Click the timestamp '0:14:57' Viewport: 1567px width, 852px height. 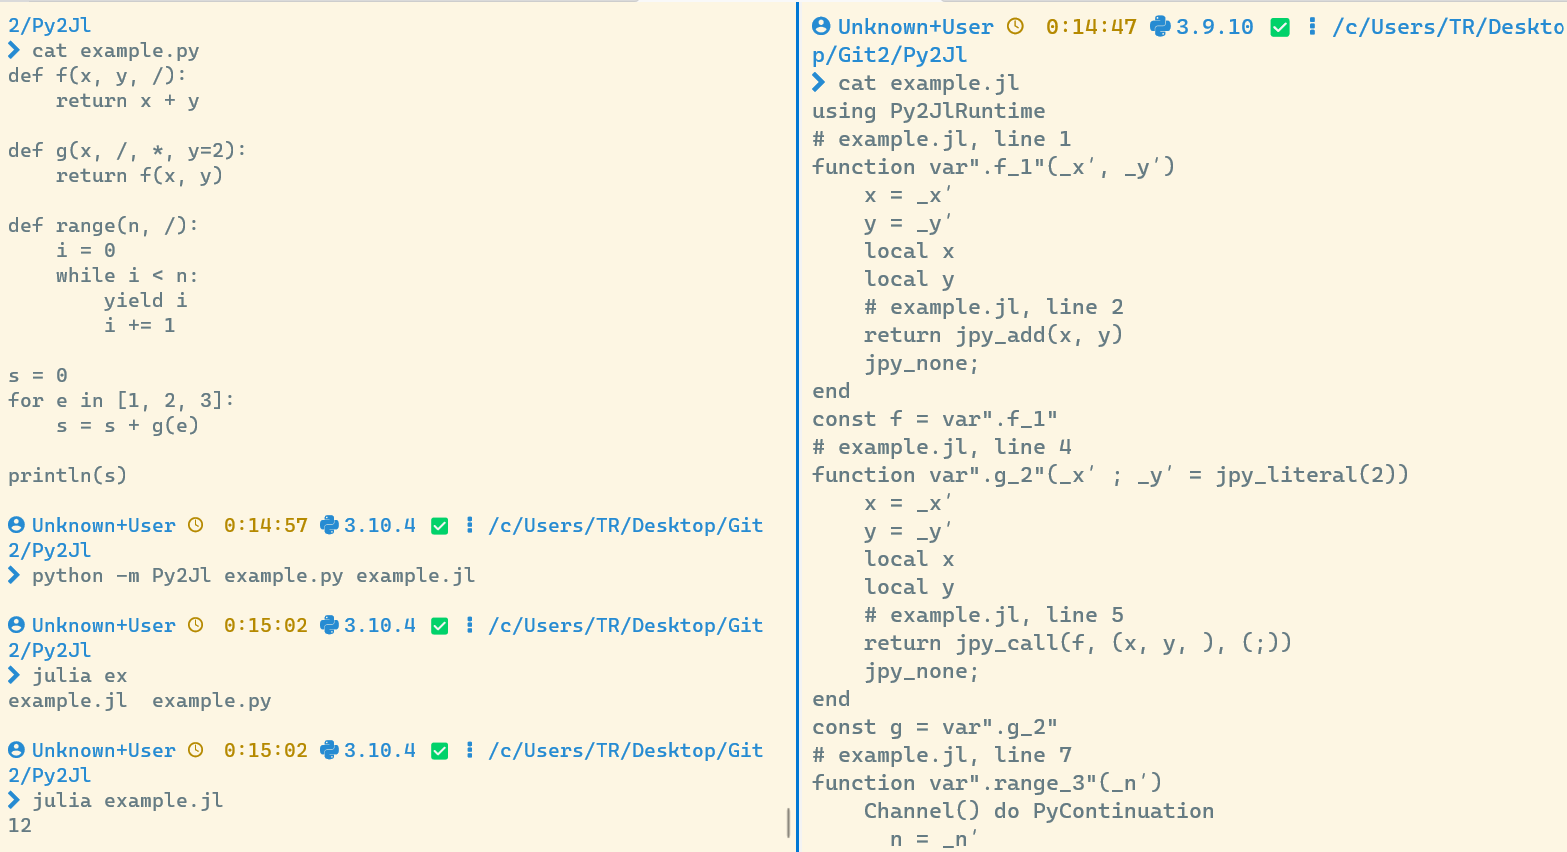(266, 526)
